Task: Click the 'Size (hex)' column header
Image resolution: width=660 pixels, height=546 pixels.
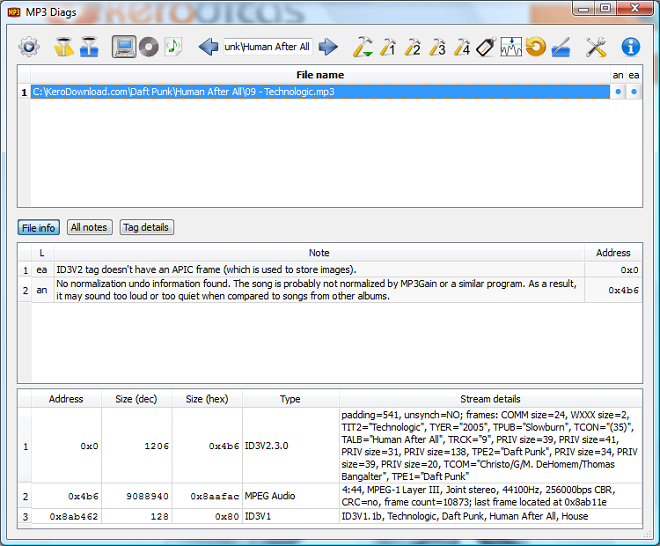Action: [x=207, y=399]
